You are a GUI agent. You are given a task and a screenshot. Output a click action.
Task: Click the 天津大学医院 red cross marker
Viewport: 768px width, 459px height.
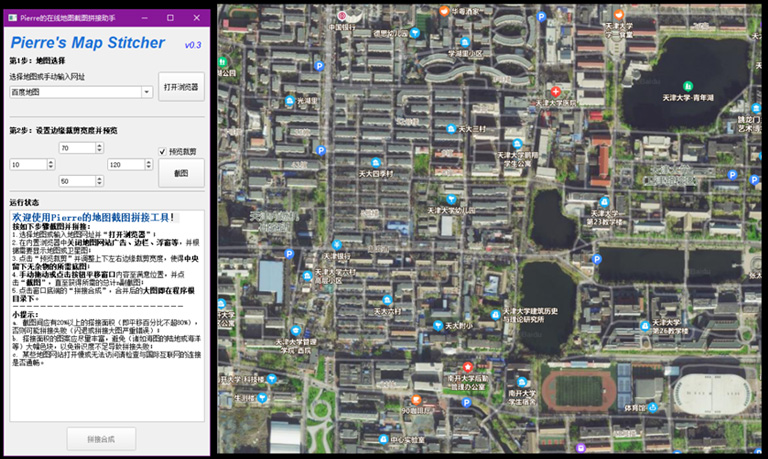coord(556,92)
